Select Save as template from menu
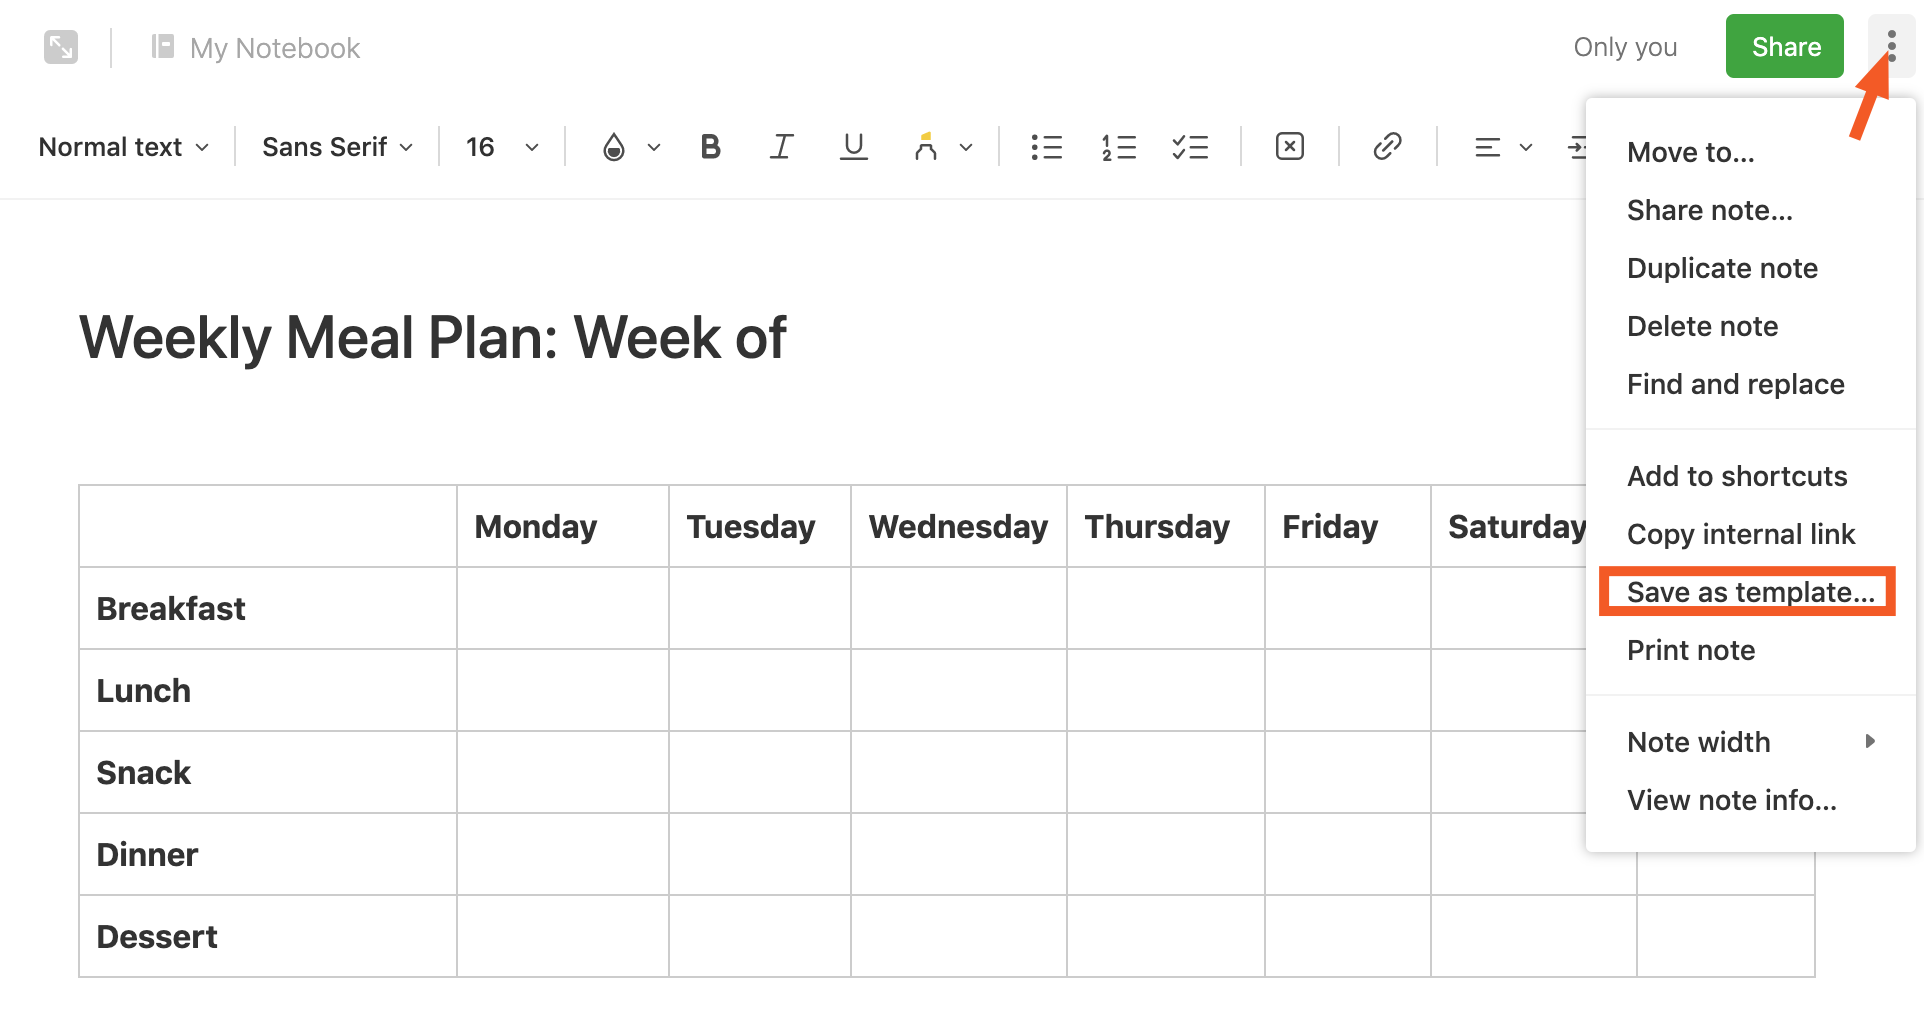Image resolution: width=1924 pixels, height=1018 pixels. tap(1749, 592)
